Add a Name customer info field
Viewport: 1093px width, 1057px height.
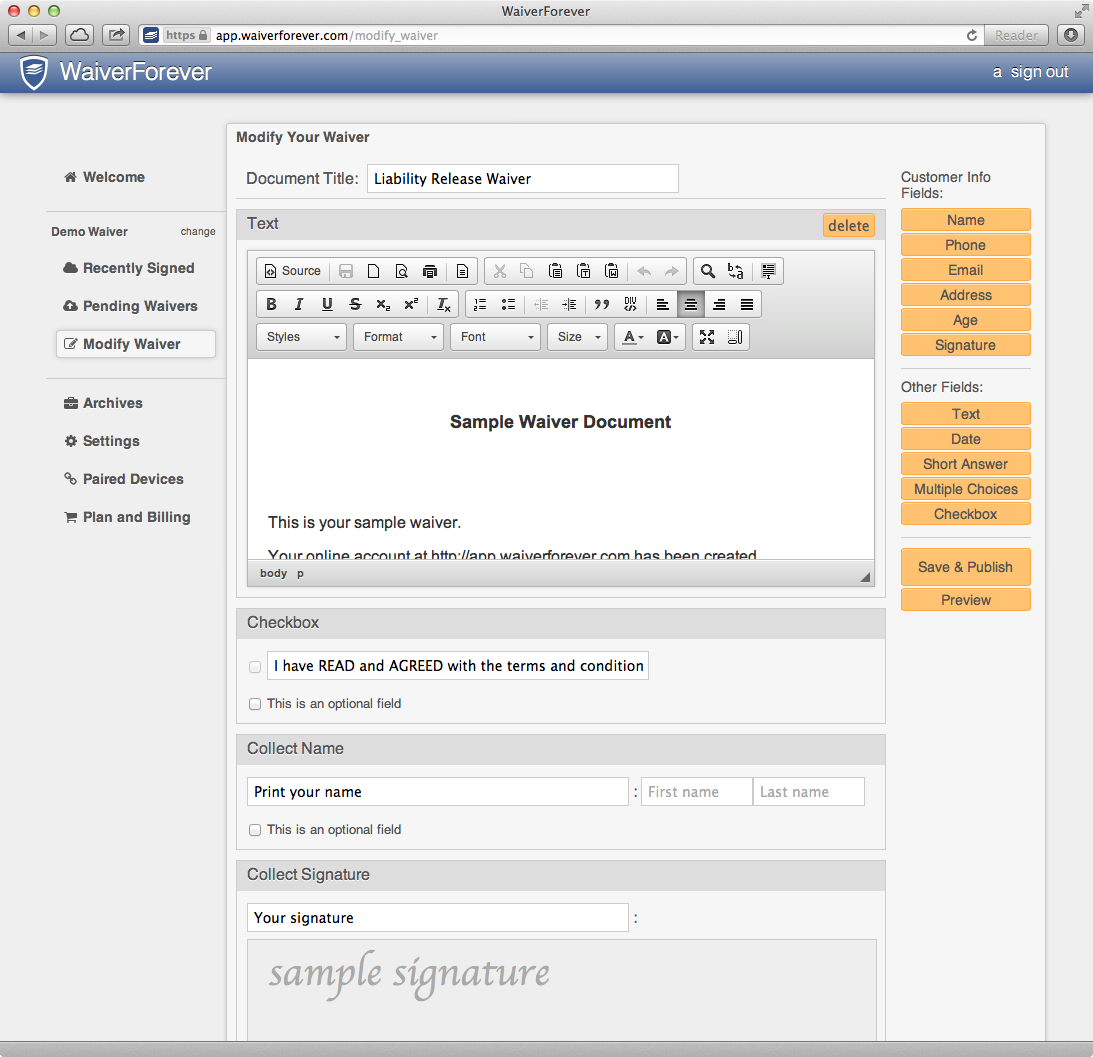965,220
